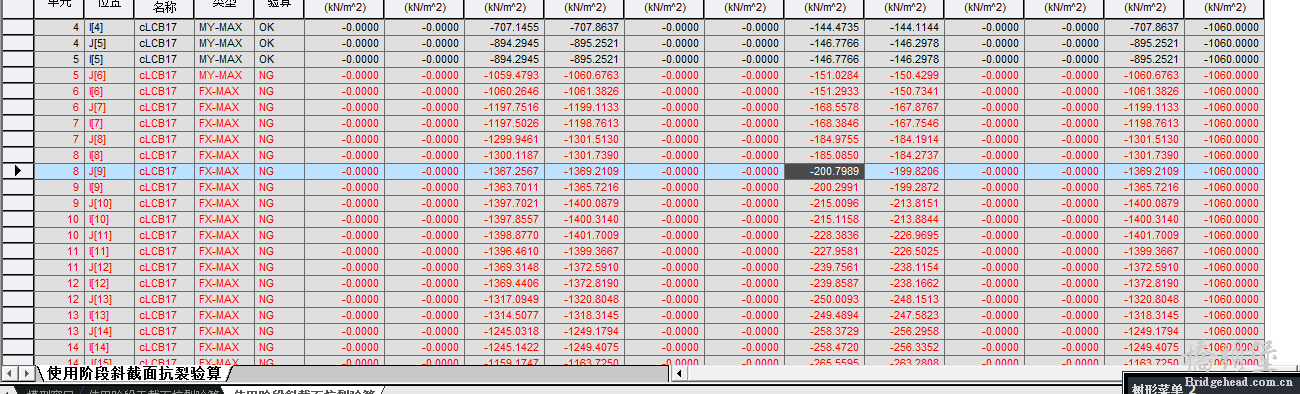This screenshot has height=394, width=1300.
Task: Select position cell I[6]
Action: [110, 91]
